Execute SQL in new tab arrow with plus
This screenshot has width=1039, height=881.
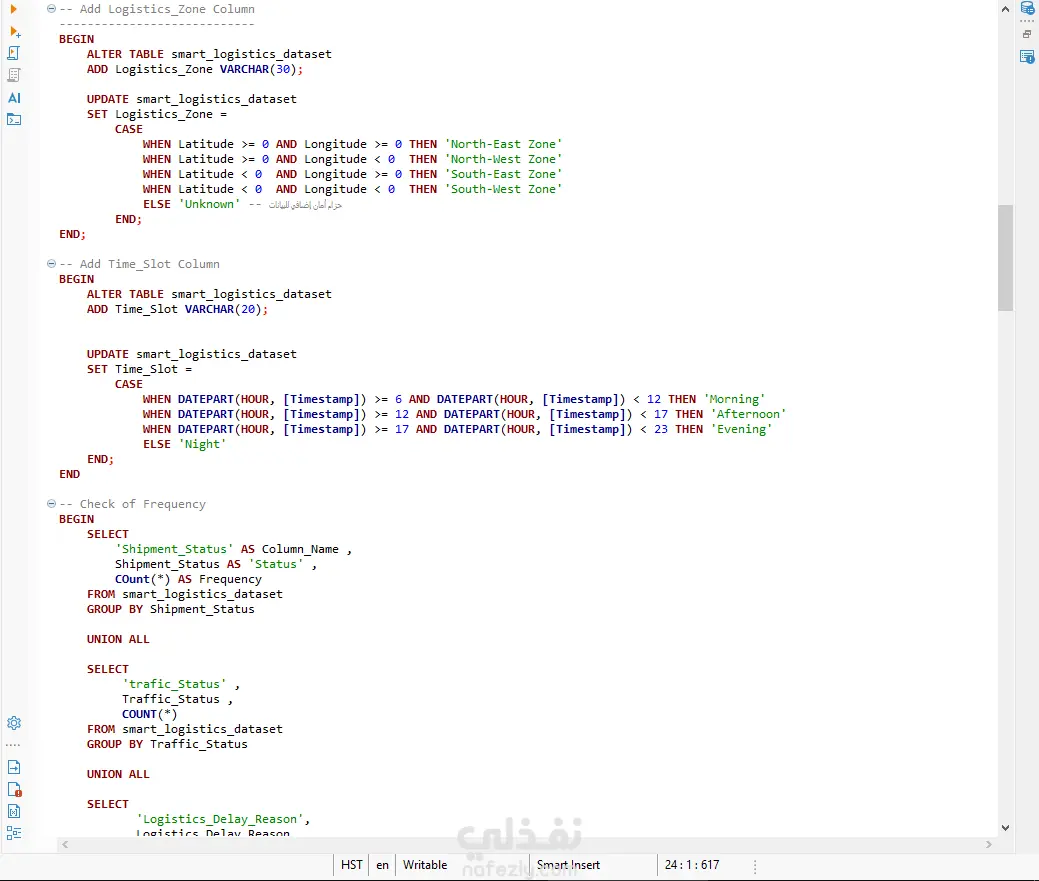pyautogui.click(x=15, y=32)
